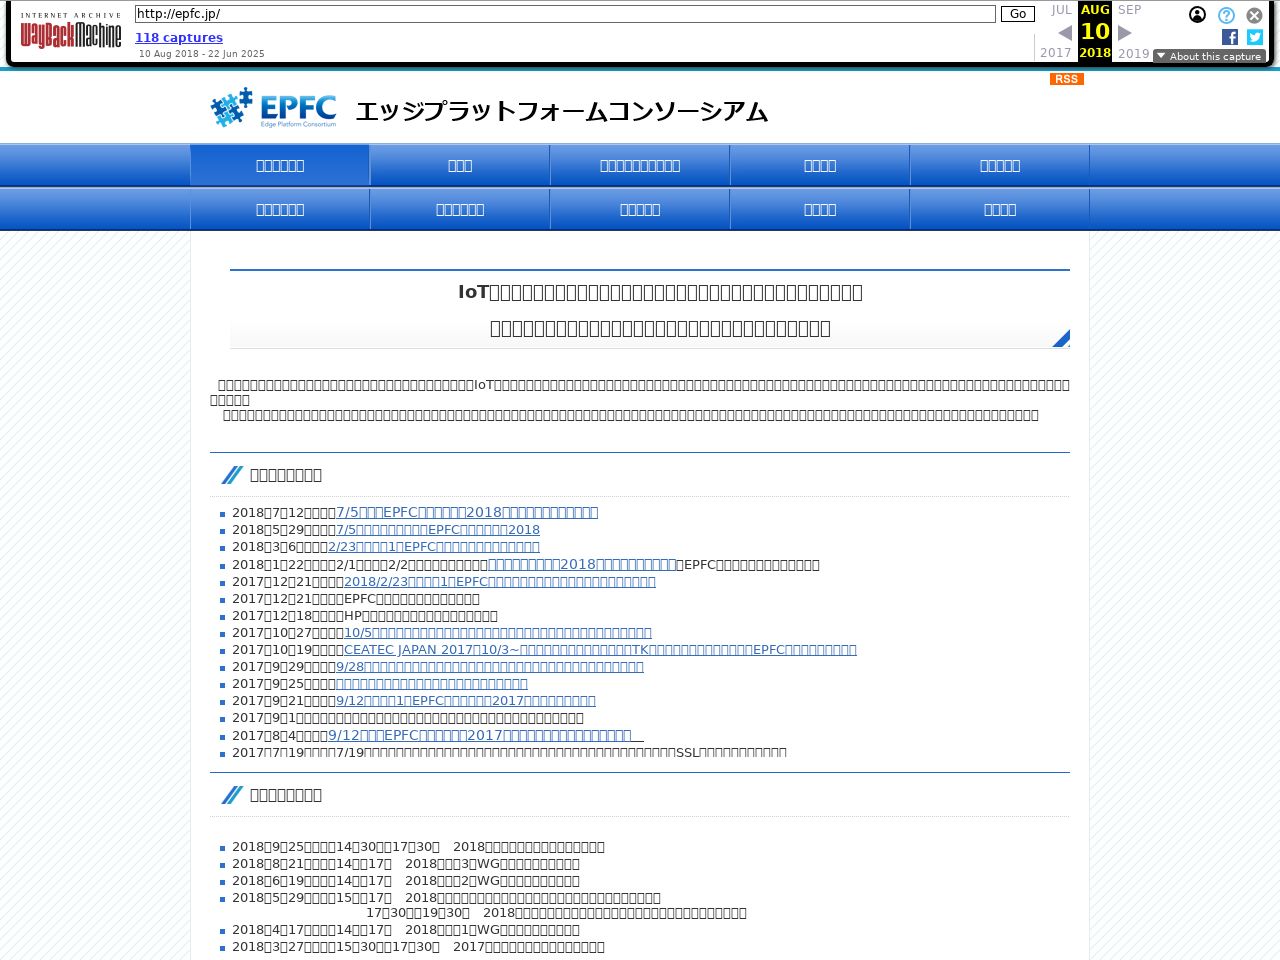Open the 118 captures link
The height and width of the screenshot is (960, 1280).
(179, 38)
